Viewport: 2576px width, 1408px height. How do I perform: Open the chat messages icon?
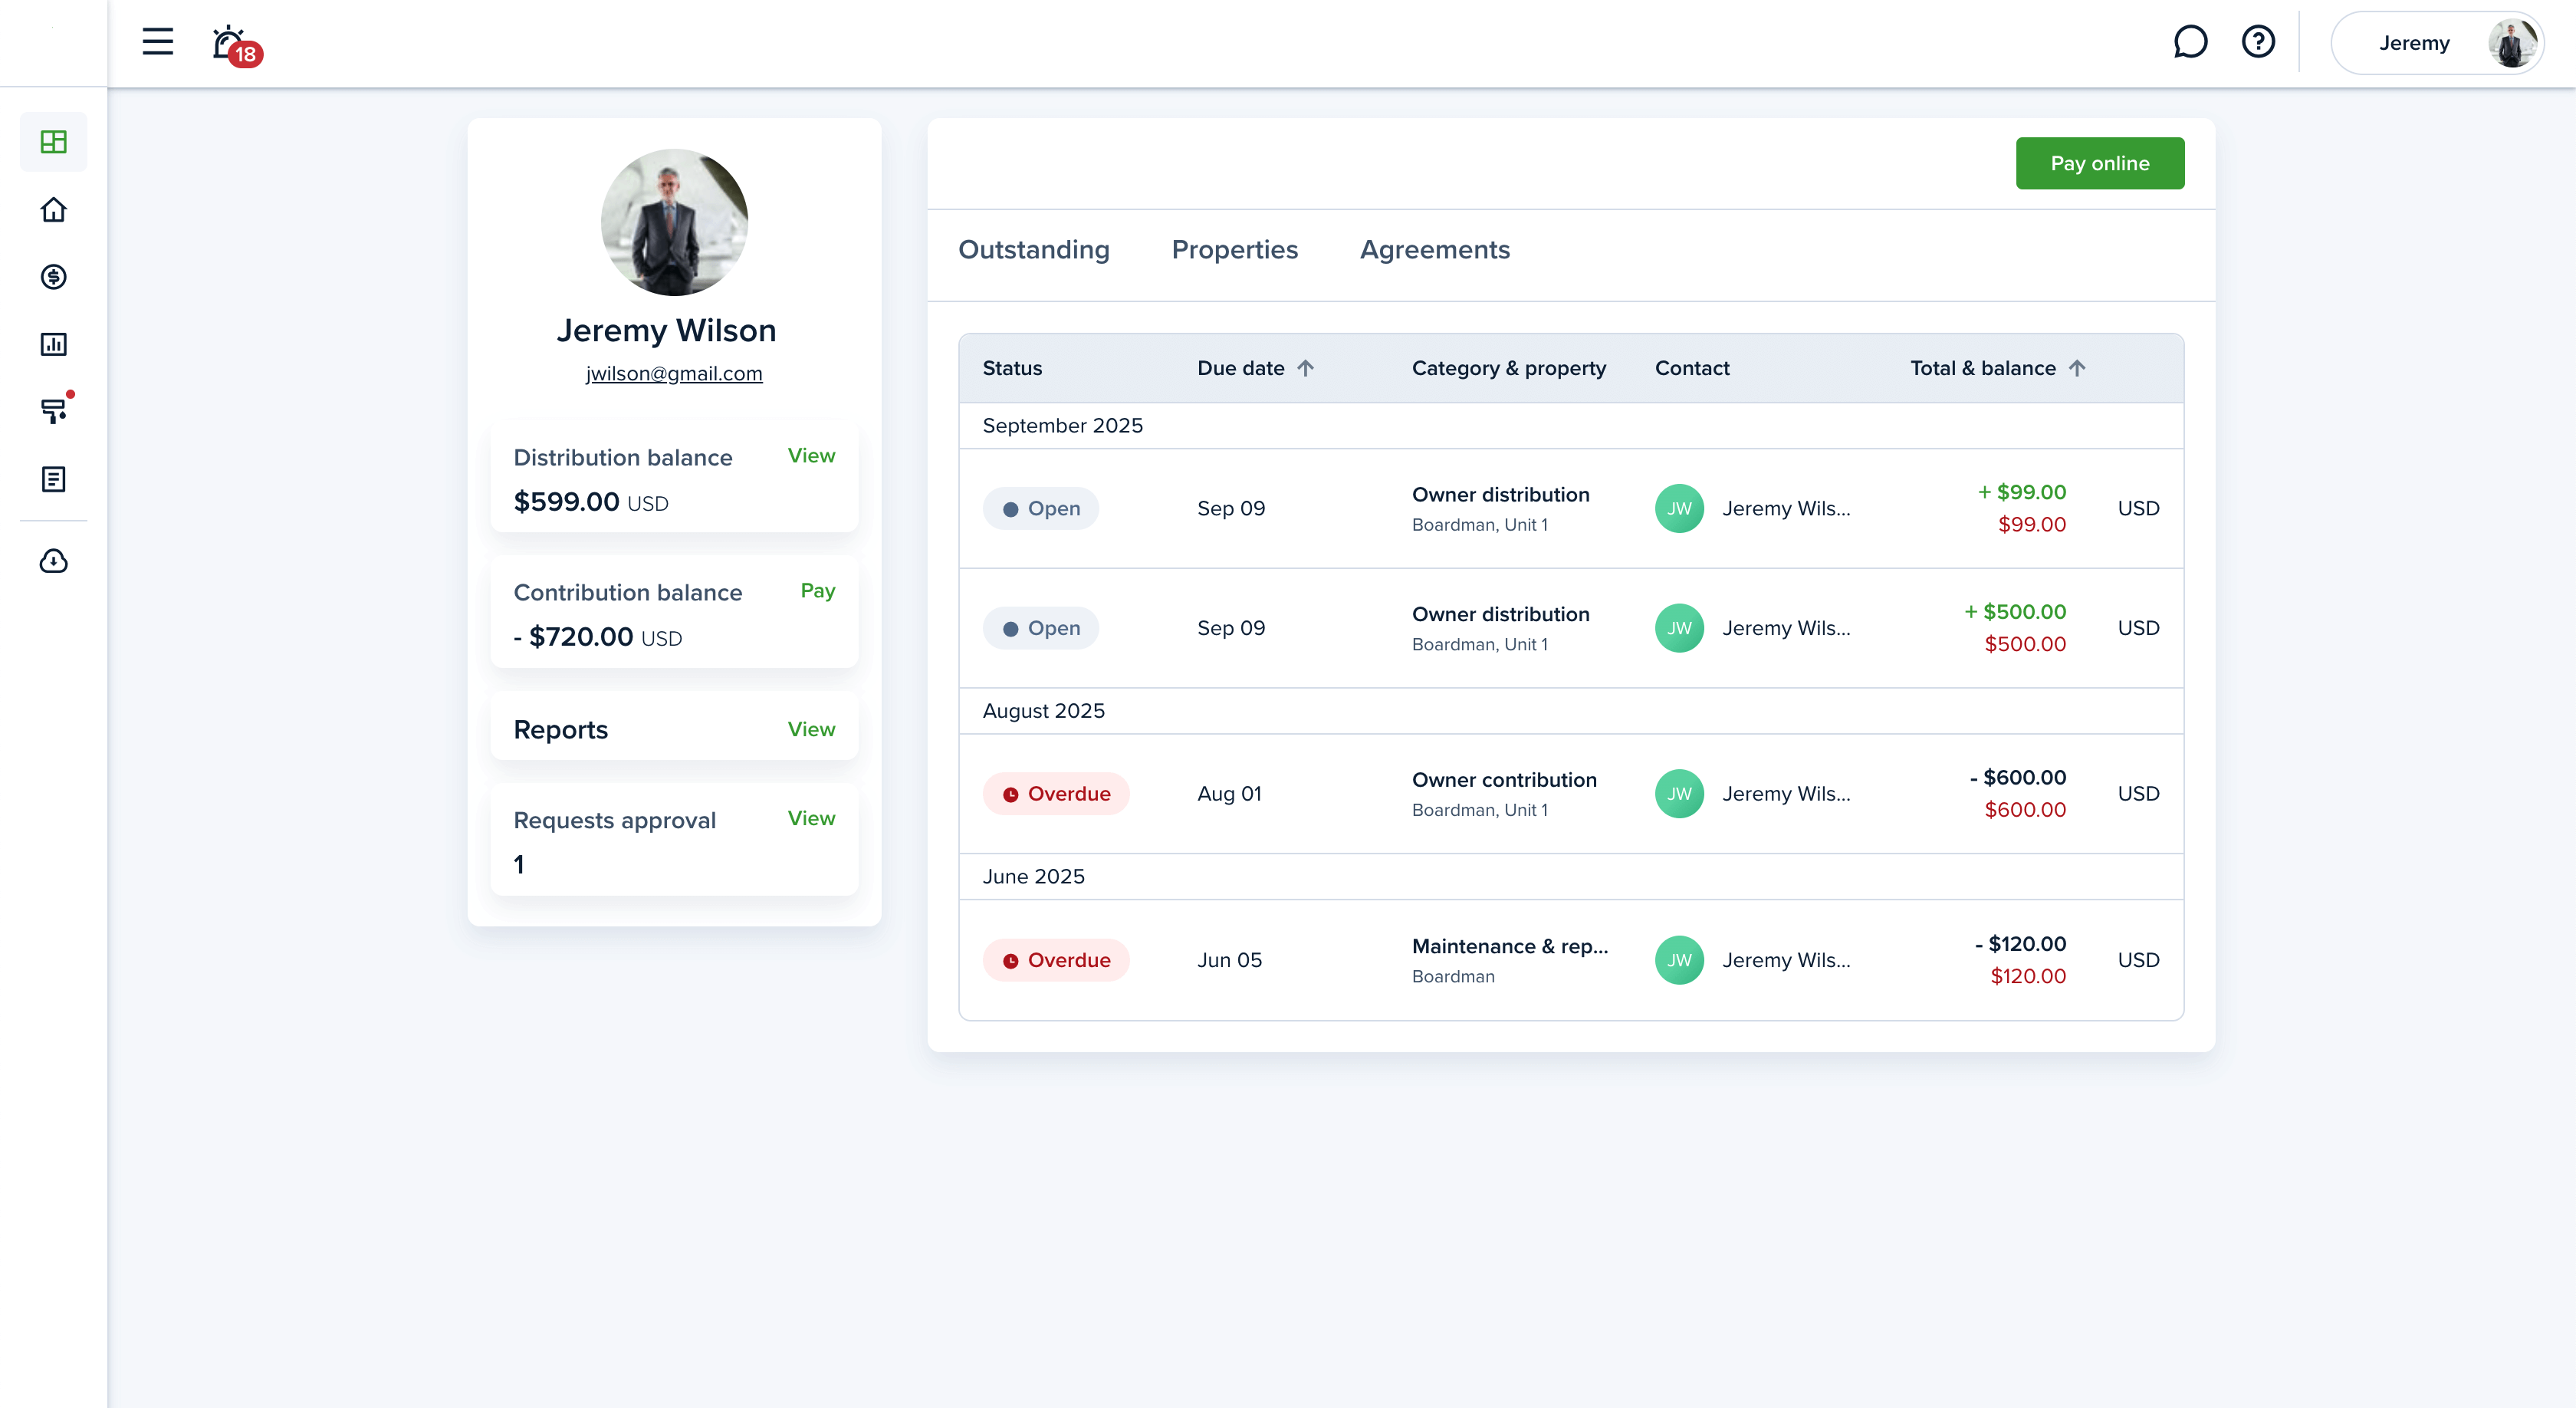tap(2190, 42)
